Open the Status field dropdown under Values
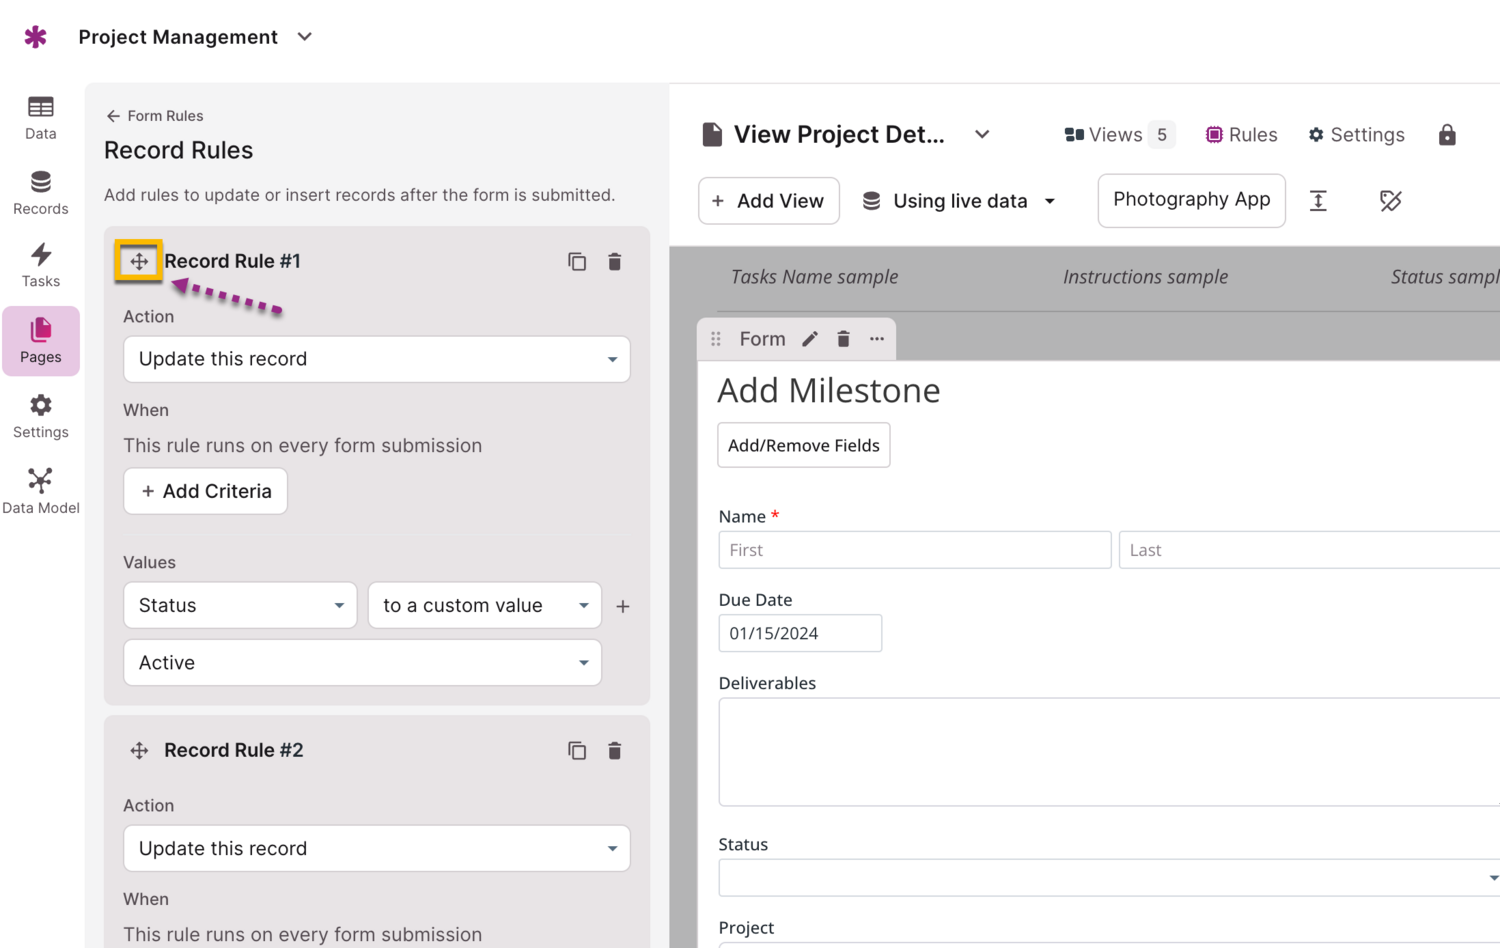 [x=240, y=605]
